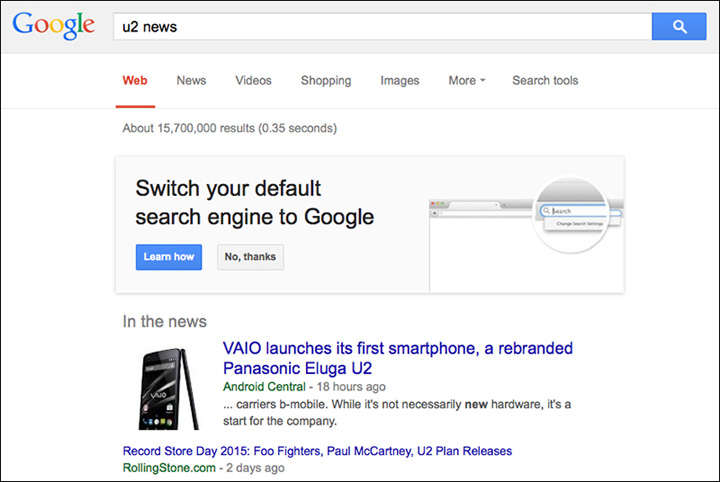
Task: Click the RollingStone.com source name
Action: 167,467
